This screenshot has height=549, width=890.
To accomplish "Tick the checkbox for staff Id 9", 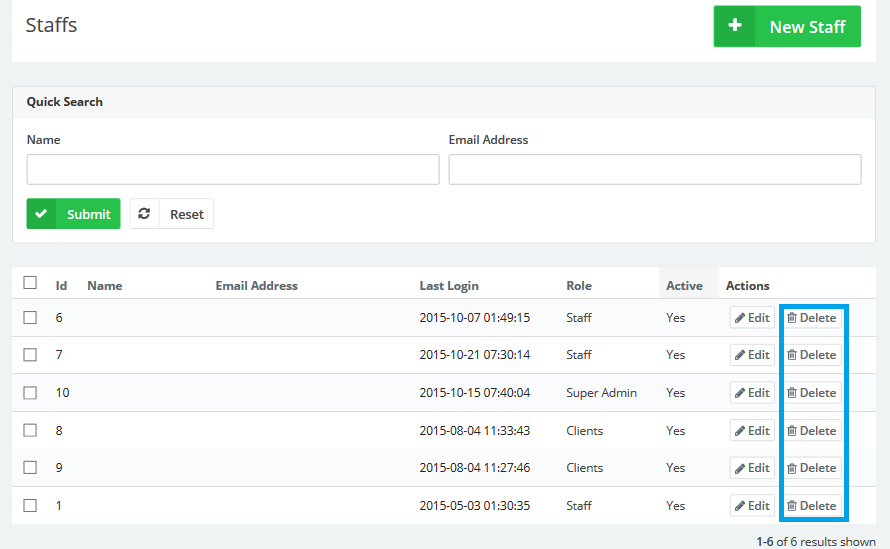I will 30,468.
